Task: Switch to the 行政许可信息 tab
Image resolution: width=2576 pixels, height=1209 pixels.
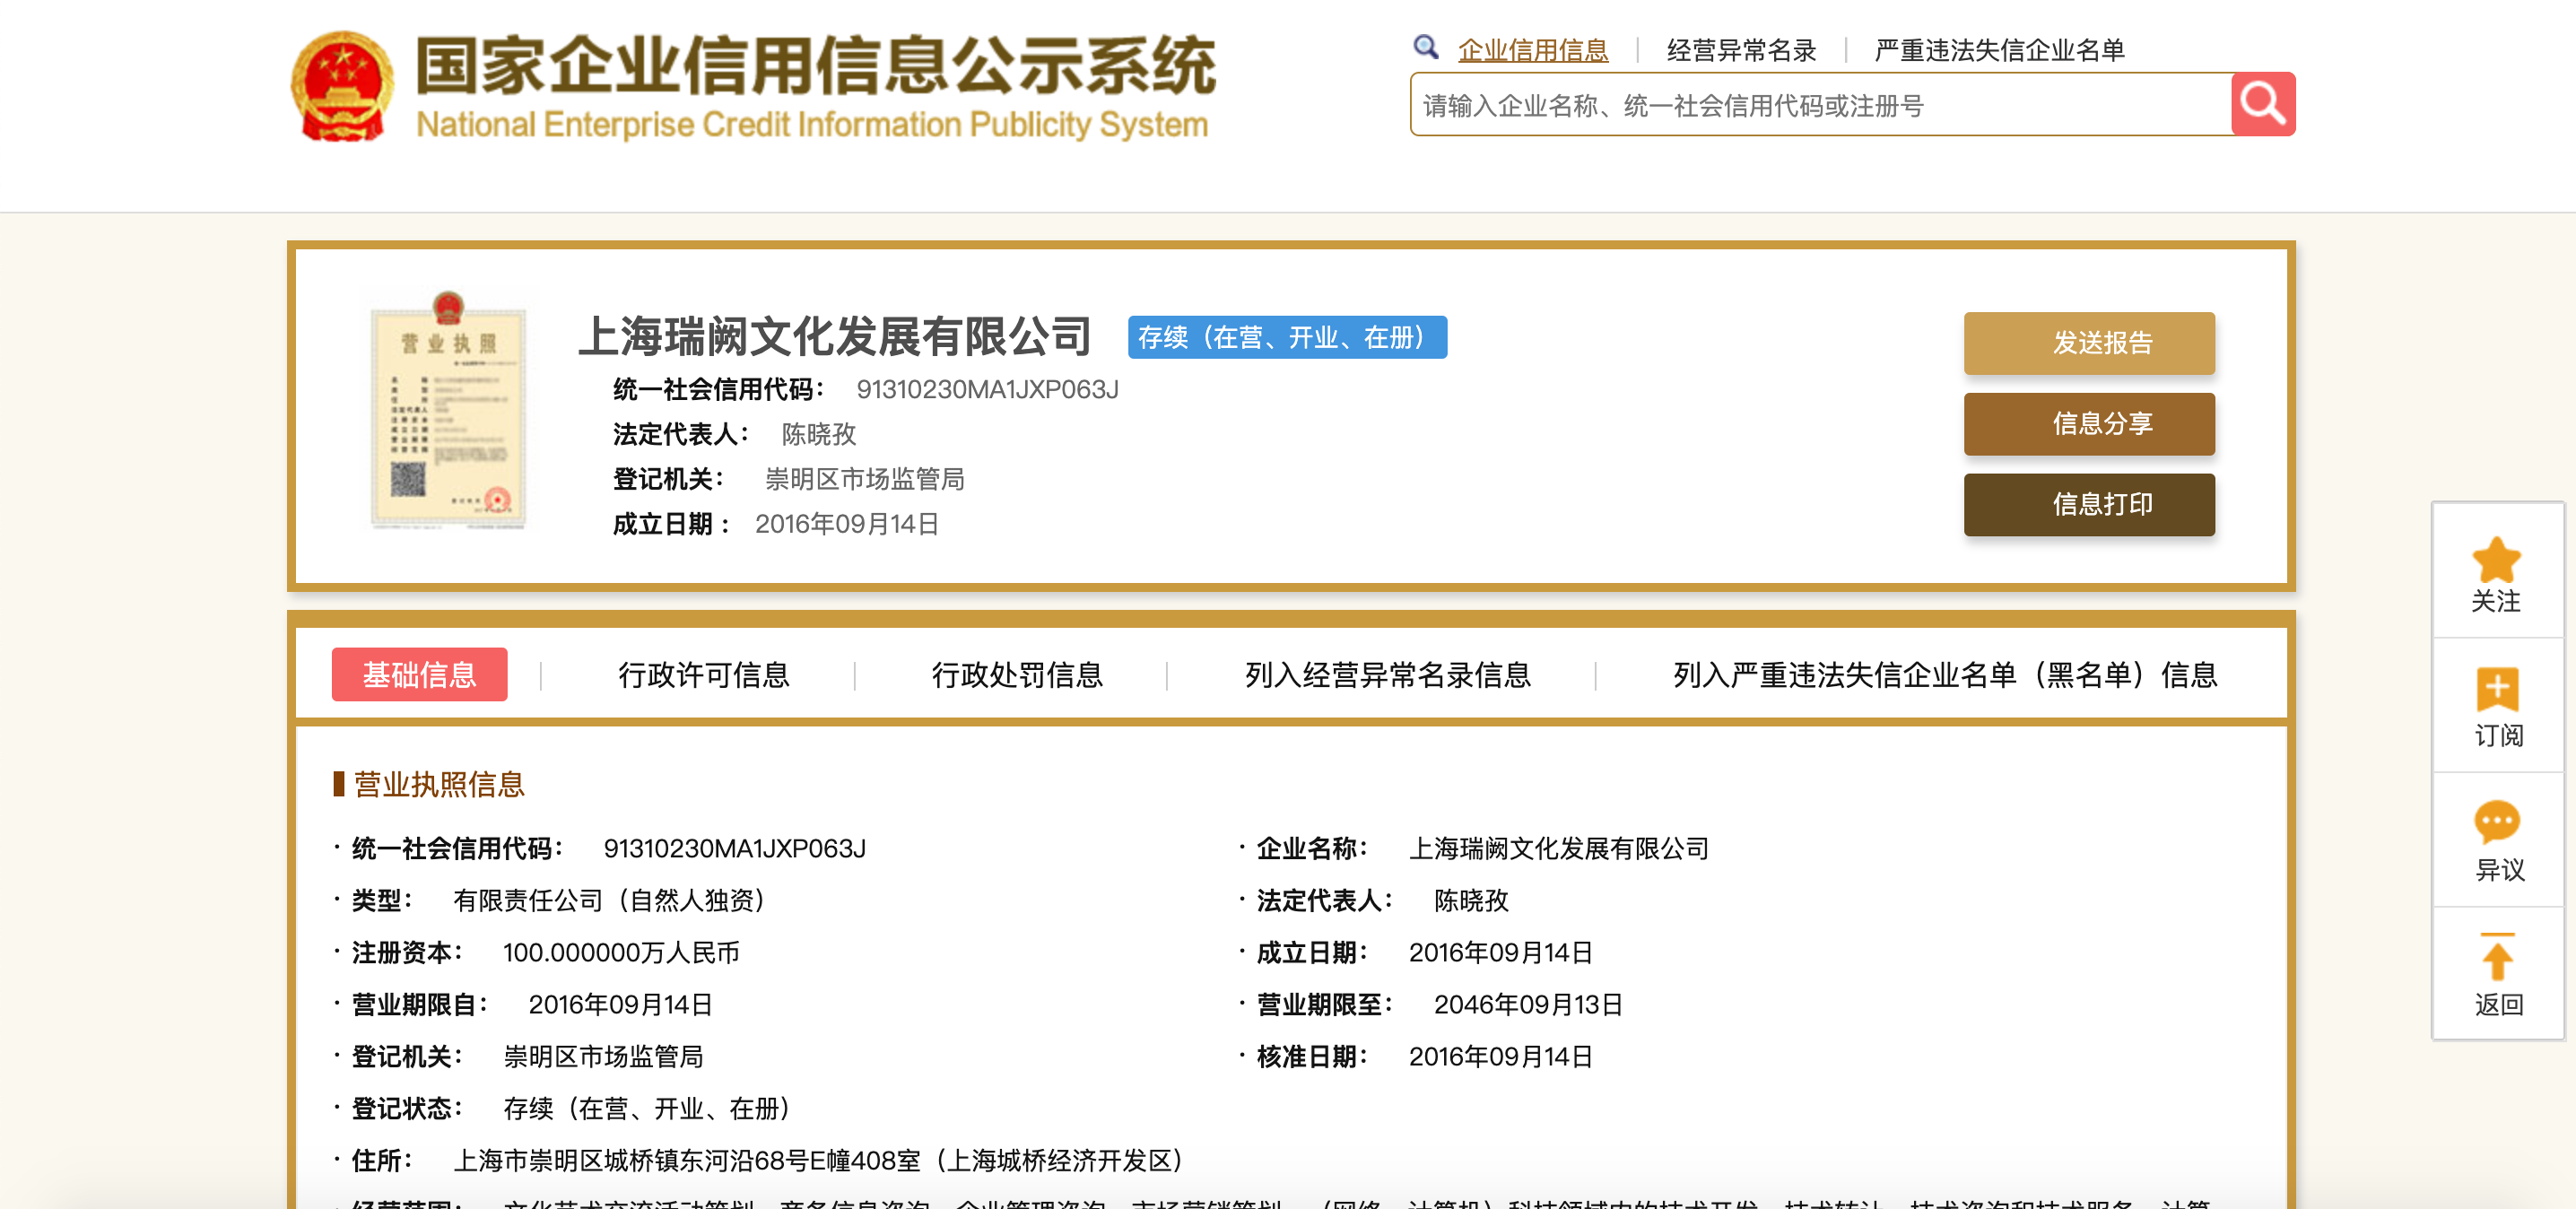Action: (703, 675)
